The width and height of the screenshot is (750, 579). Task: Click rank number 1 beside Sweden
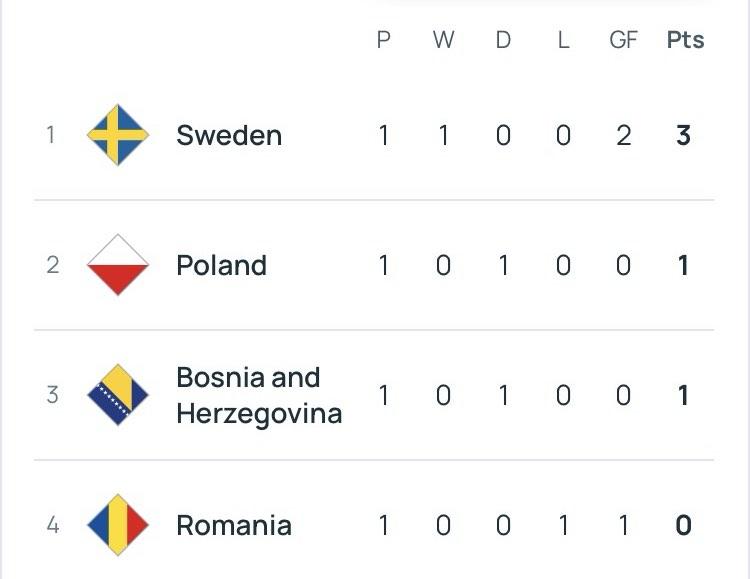[51, 135]
